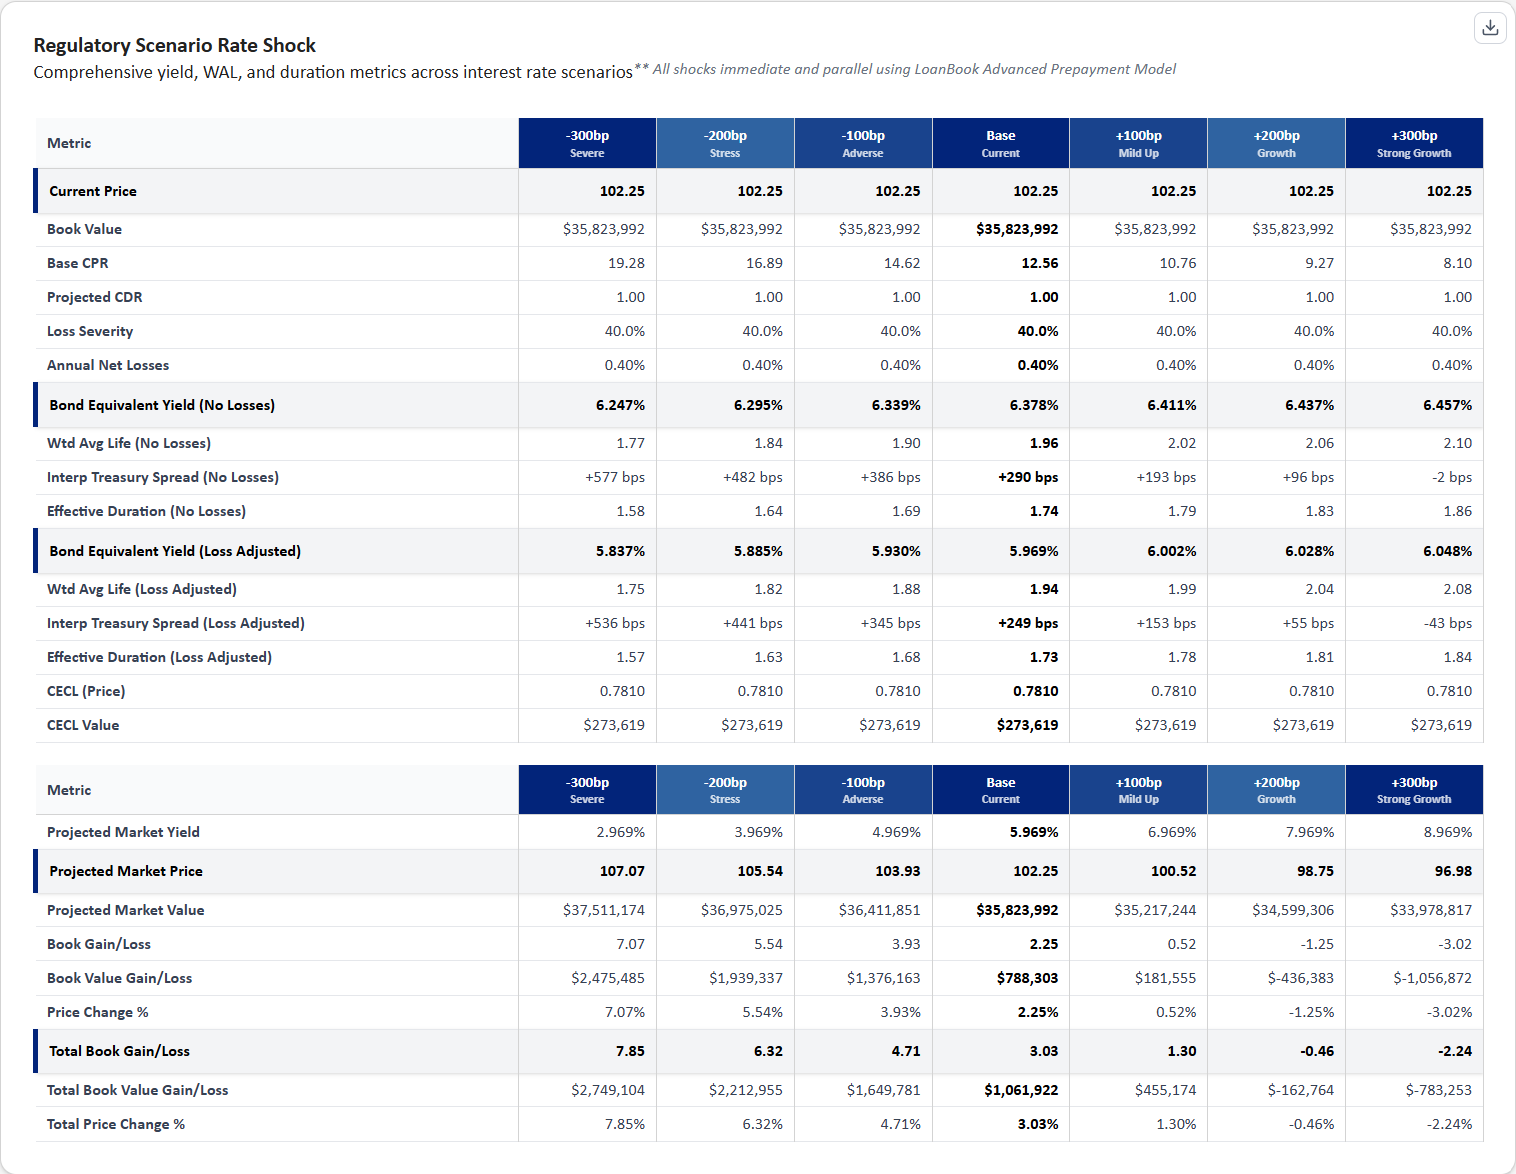Image resolution: width=1516 pixels, height=1174 pixels.
Task: Click the Base Current column header in upper table
Action: point(1000,143)
